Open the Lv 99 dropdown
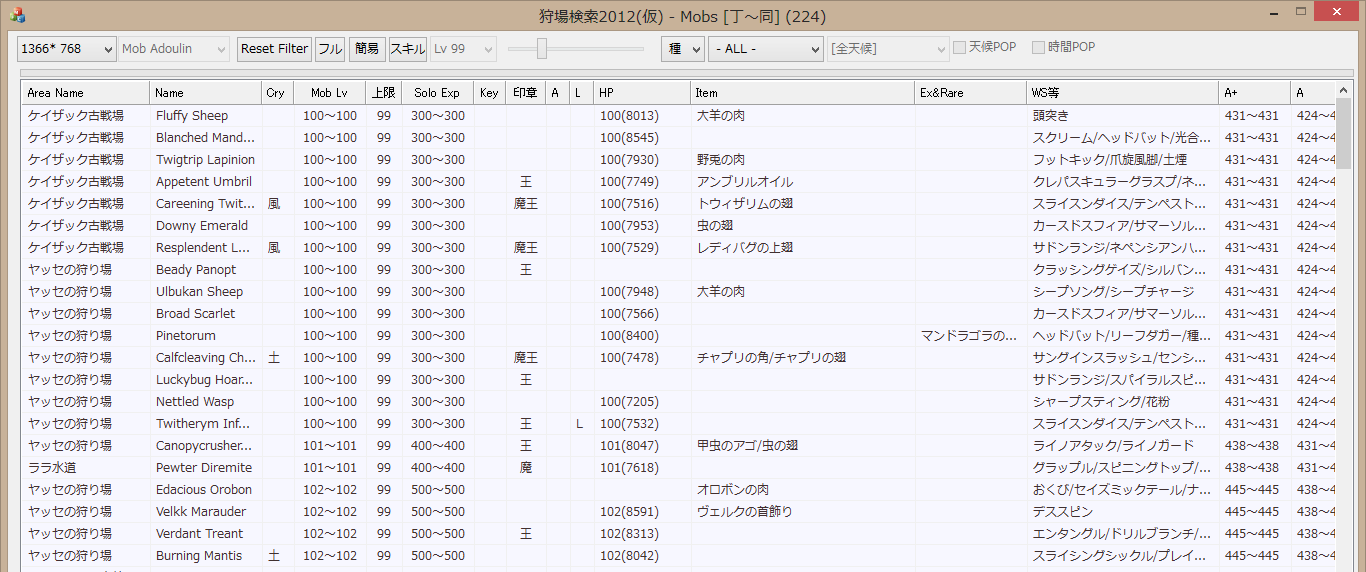Image resolution: width=1366 pixels, height=572 pixels. click(x=463, y=49)
